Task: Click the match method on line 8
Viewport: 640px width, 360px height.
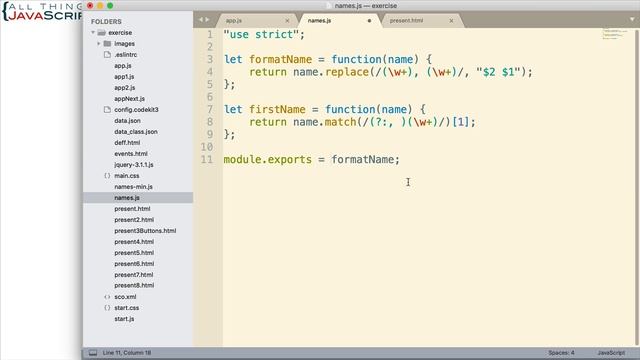Action: (340, 122)
